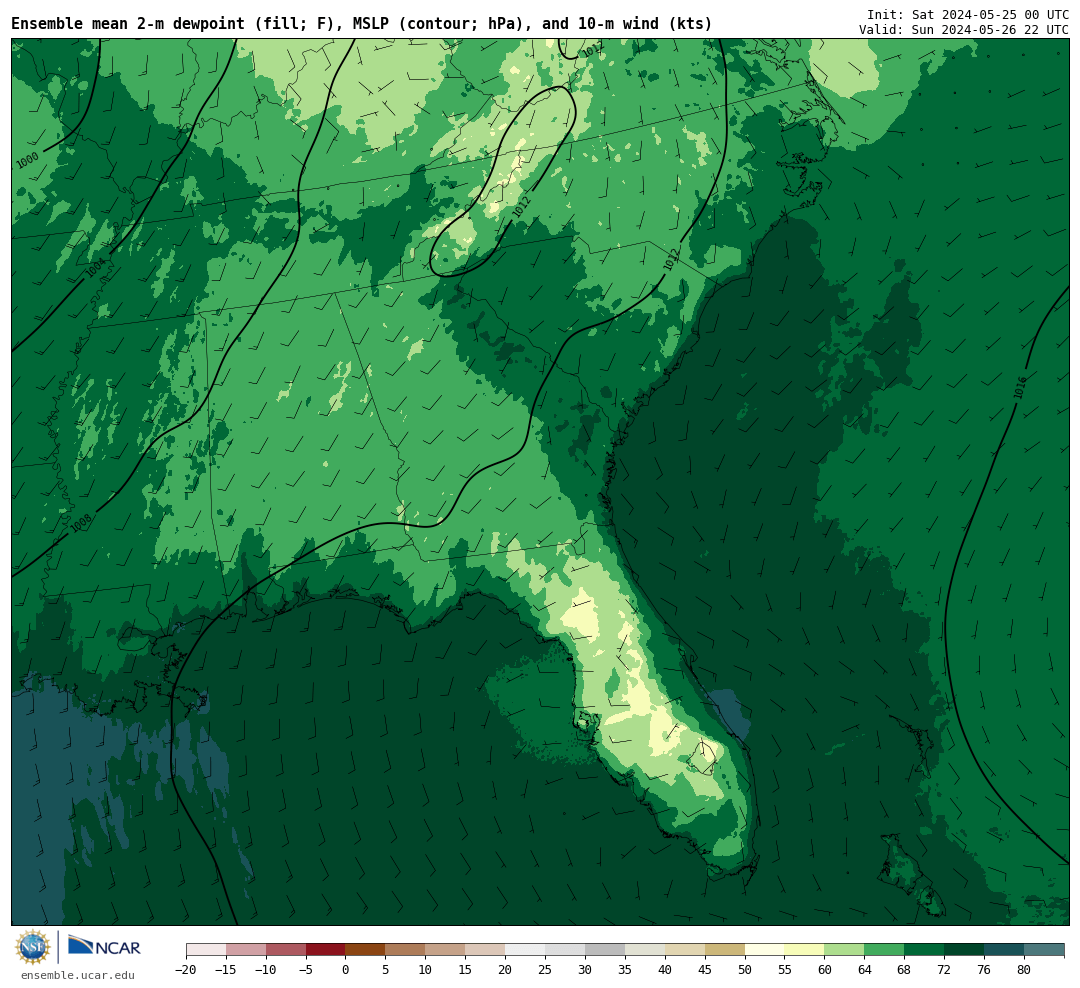
Task: Pick the gray swatch between 30 and 35
Action: coord(605,950)
